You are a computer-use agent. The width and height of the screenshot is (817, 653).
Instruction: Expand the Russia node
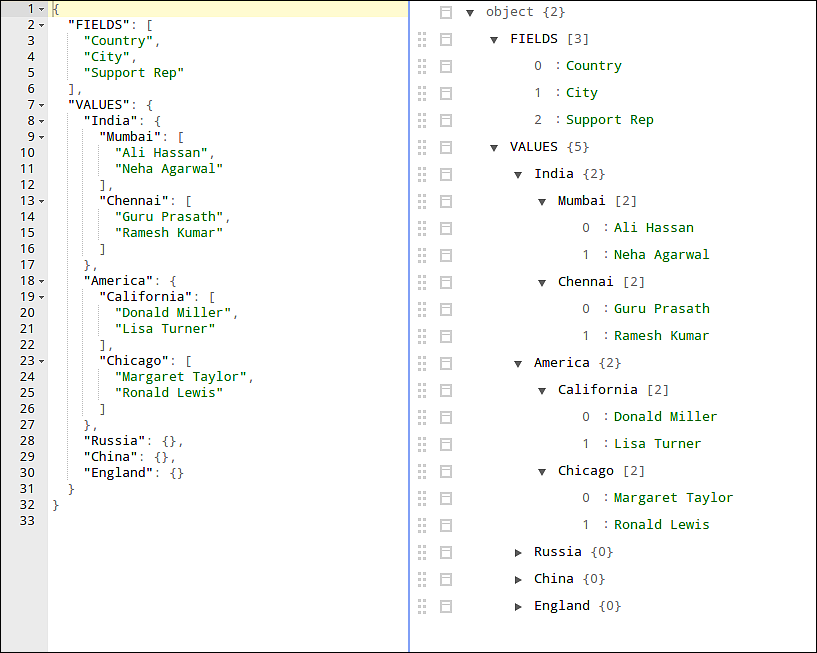click(518, 551)
